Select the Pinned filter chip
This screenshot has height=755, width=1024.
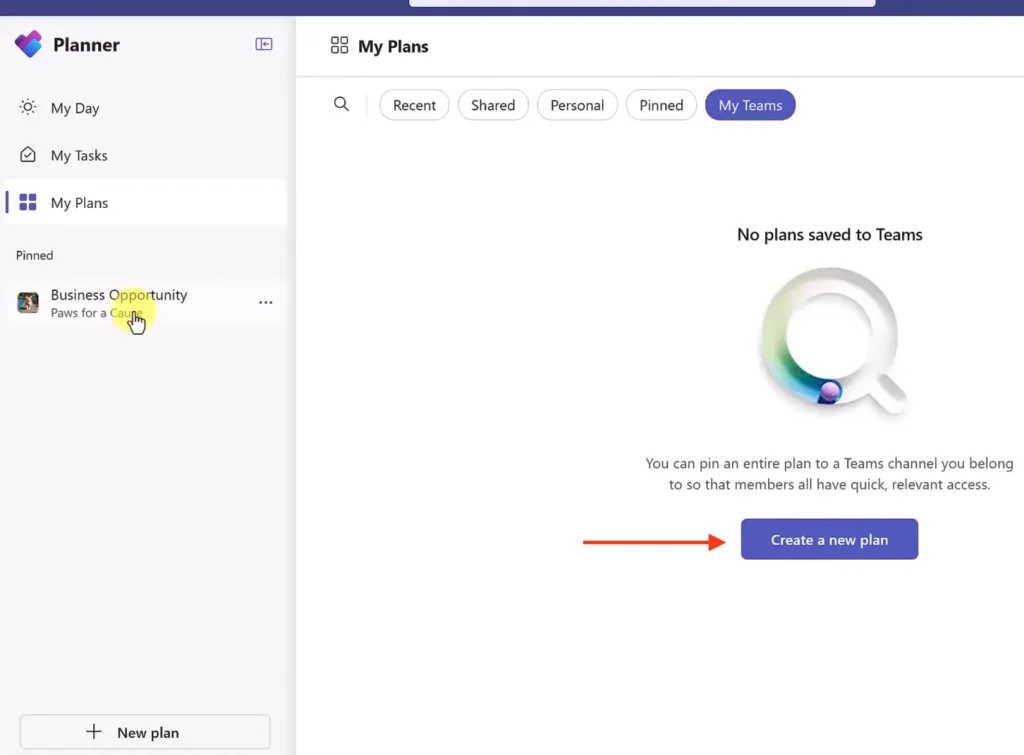click(x=661, y=105)
